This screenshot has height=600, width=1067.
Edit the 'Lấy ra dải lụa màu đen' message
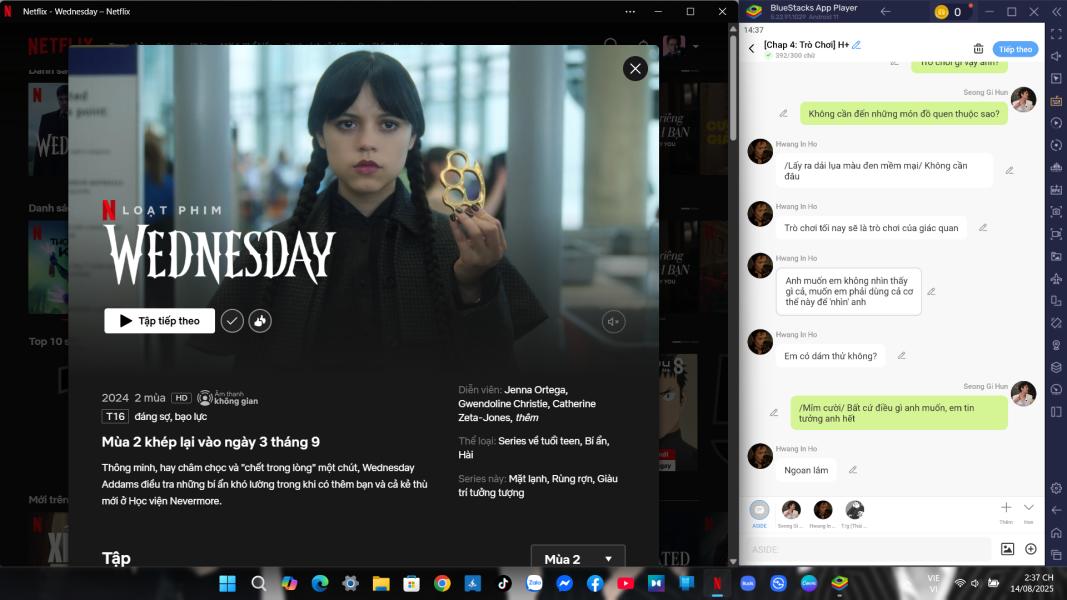tap(1009, 171)
